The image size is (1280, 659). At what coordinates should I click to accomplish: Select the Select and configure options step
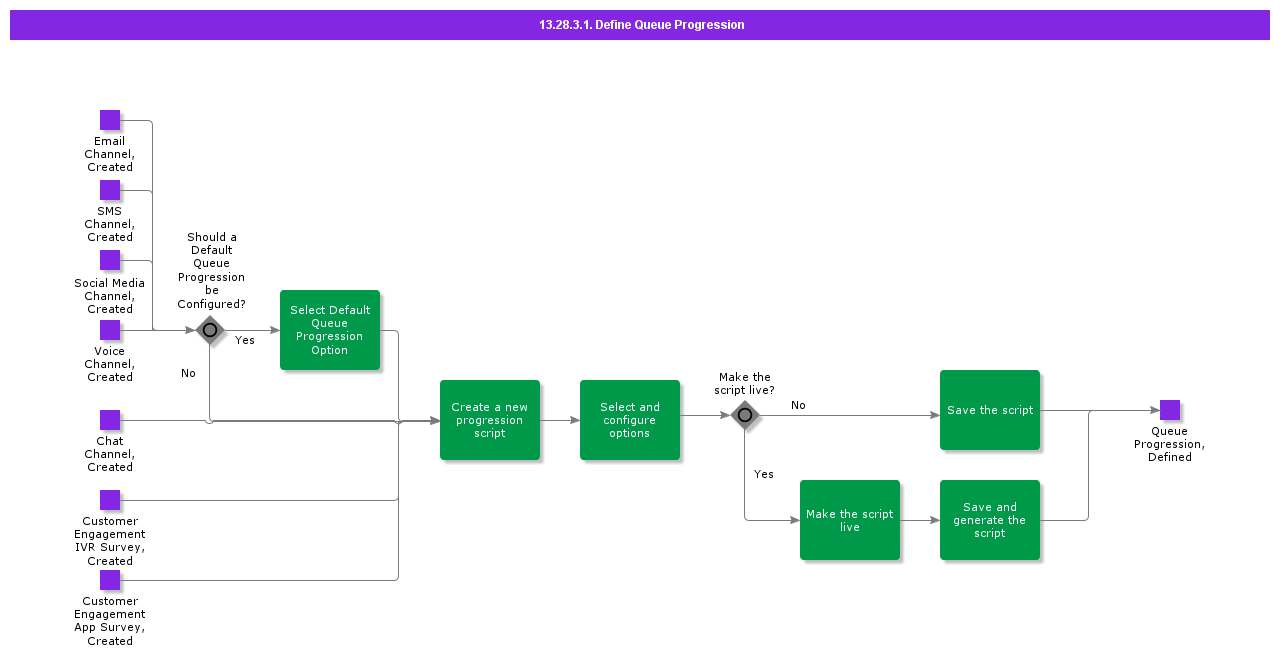pos(629,420)
